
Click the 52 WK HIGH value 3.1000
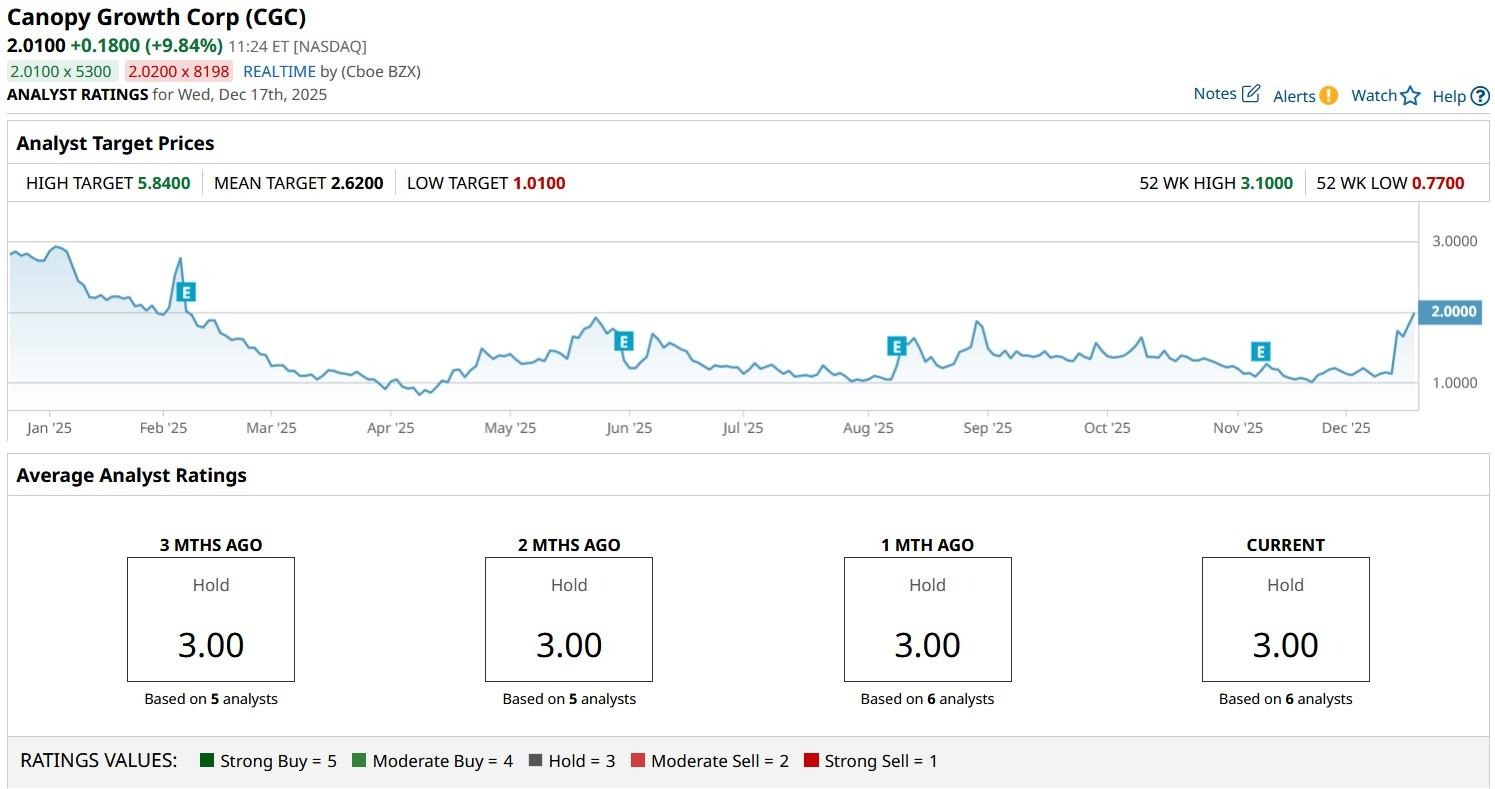coord(1267,183)
